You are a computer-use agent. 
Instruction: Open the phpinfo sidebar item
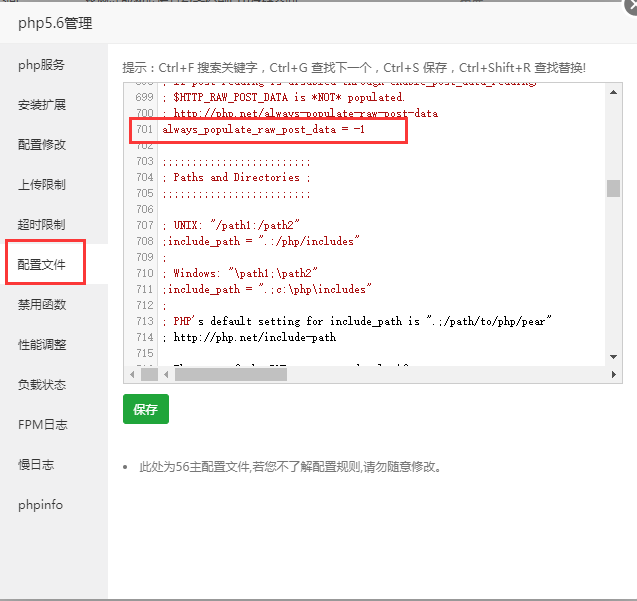point(40,505)
